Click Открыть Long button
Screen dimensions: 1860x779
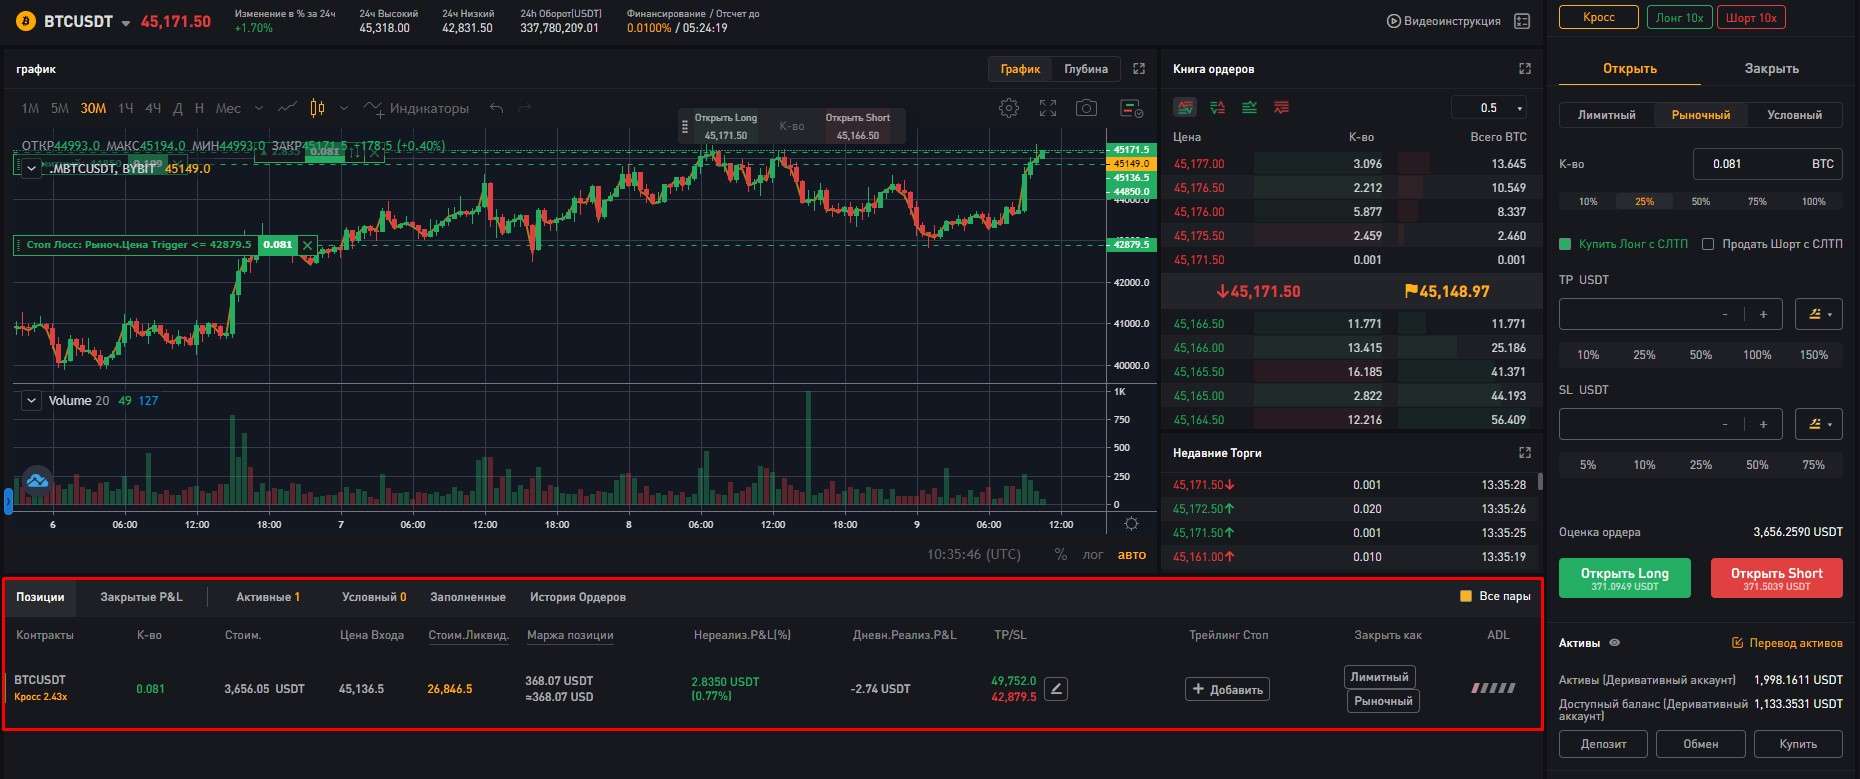pyautogui.click(x=1624, y=578)
